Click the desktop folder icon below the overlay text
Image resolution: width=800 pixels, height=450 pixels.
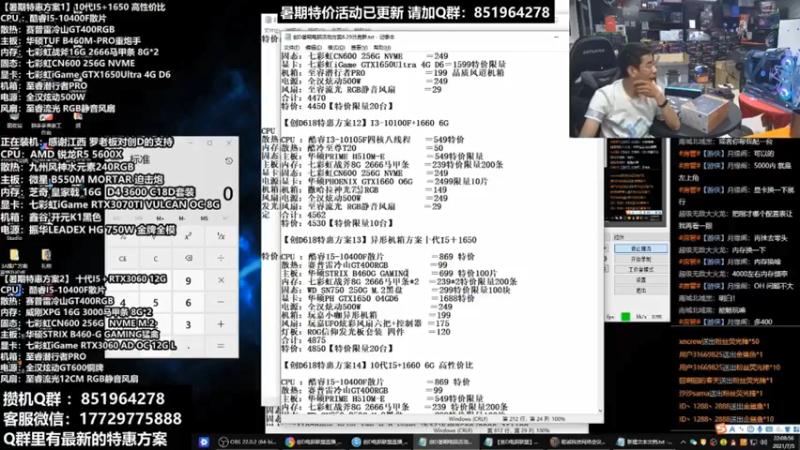point(14,255)
